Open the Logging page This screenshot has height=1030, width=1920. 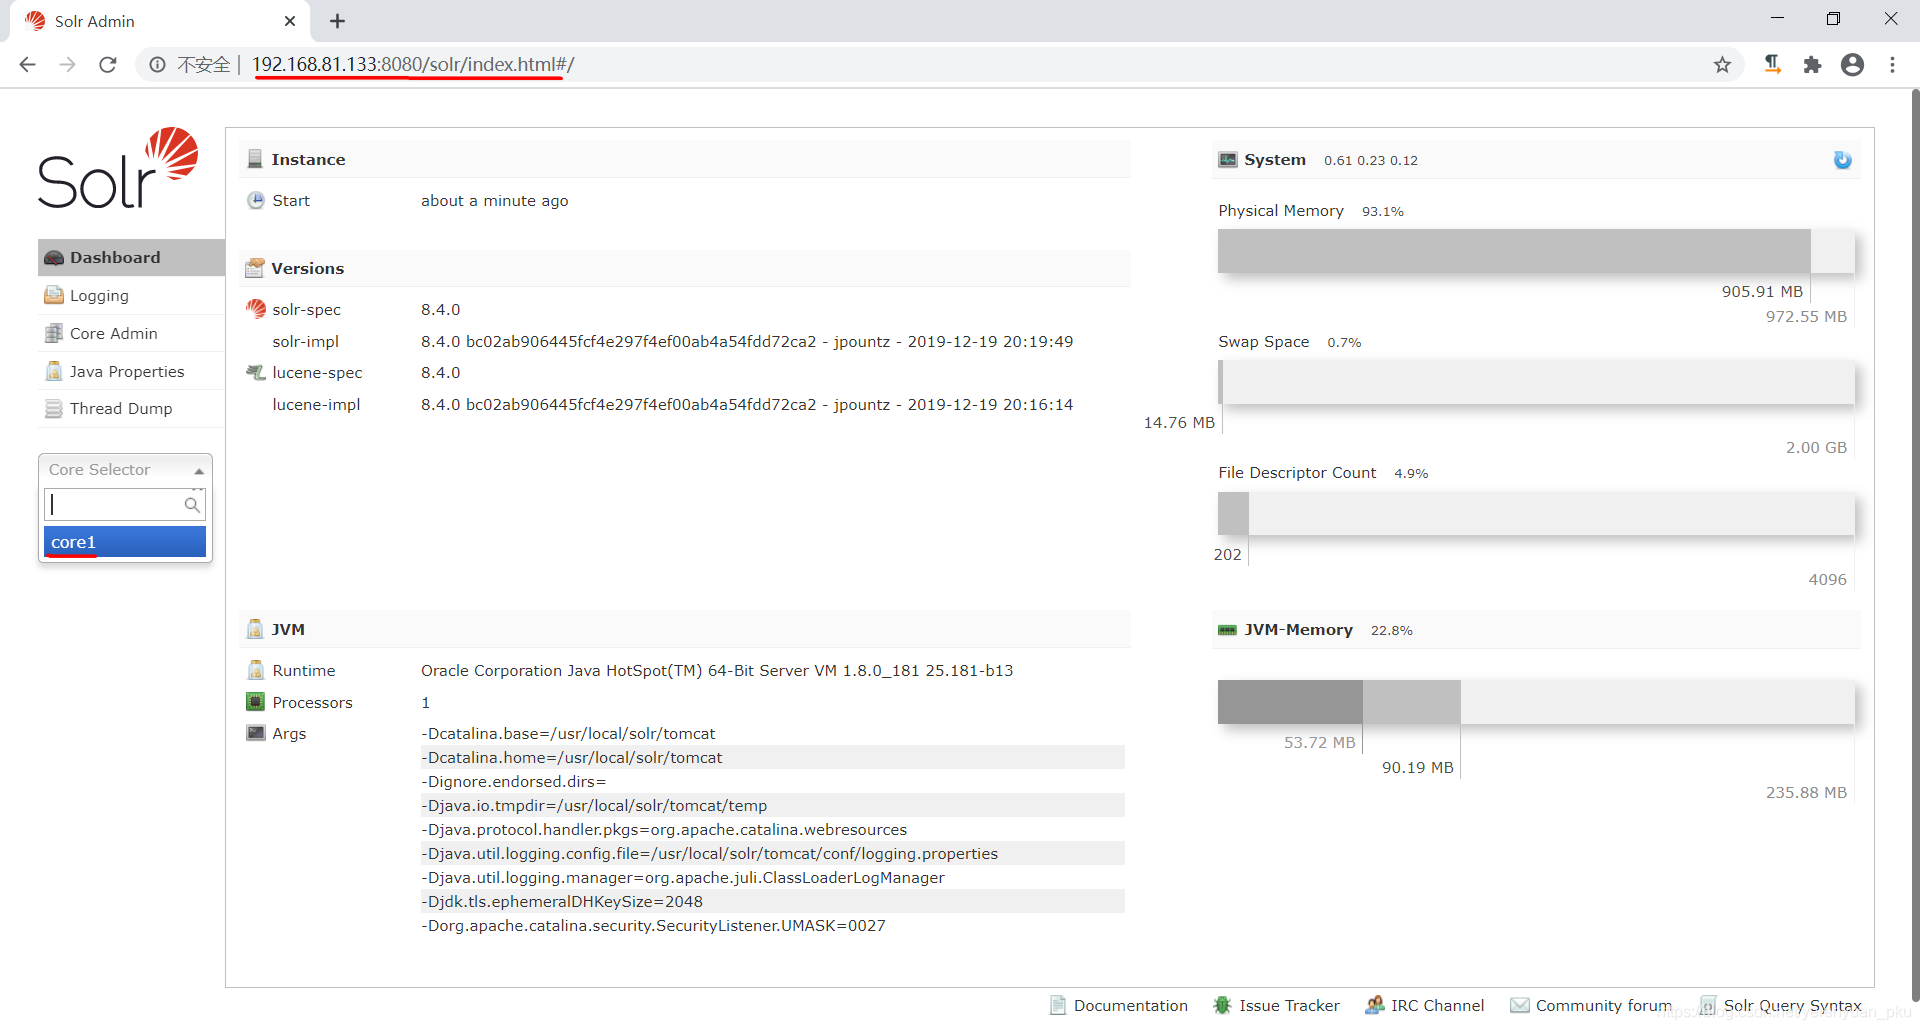tap(99, 296)
